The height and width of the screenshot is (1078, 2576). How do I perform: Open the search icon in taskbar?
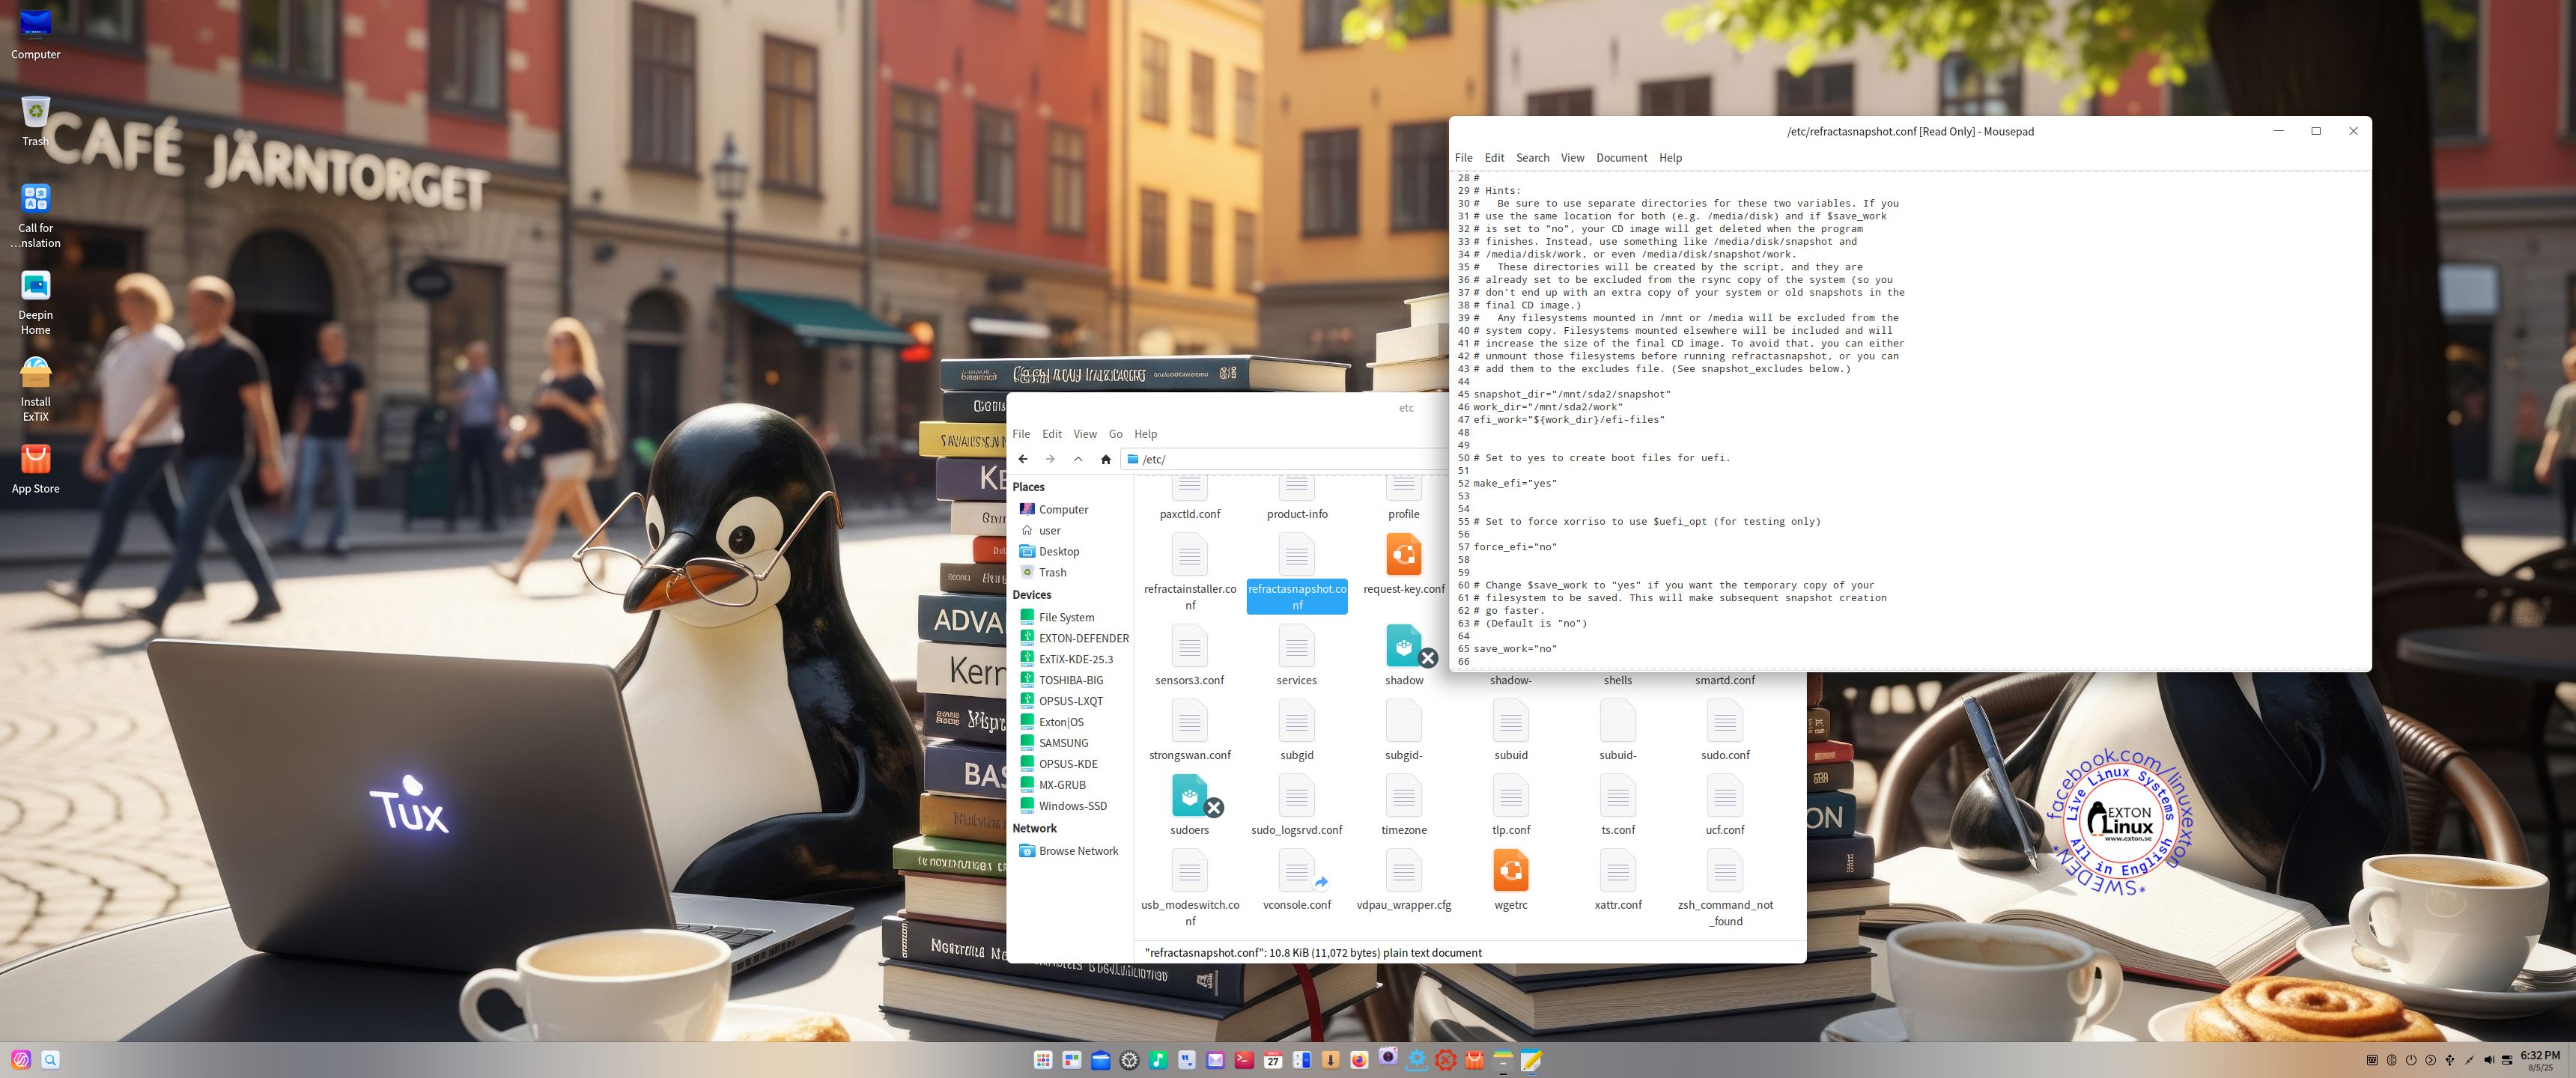point(50,1060)
